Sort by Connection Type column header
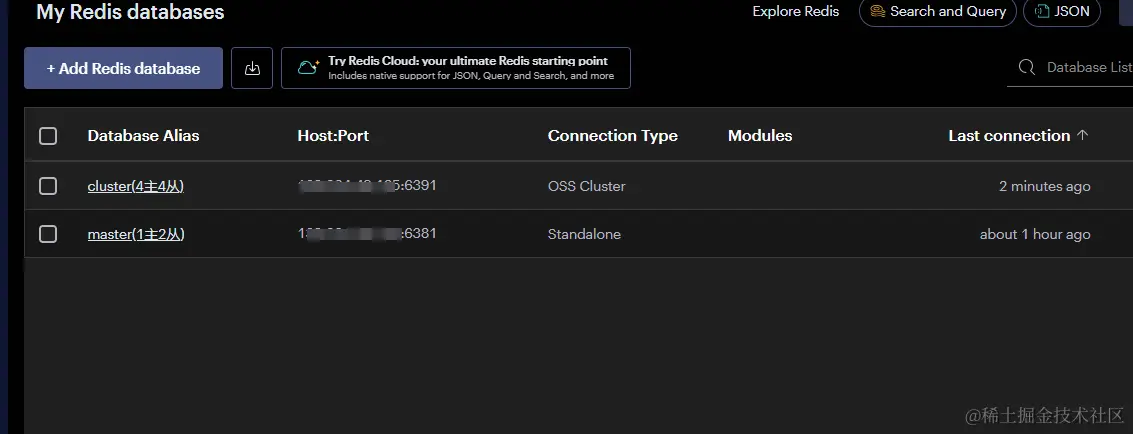The width and height of the screenshot is (1133, 434). pos(613,136)
